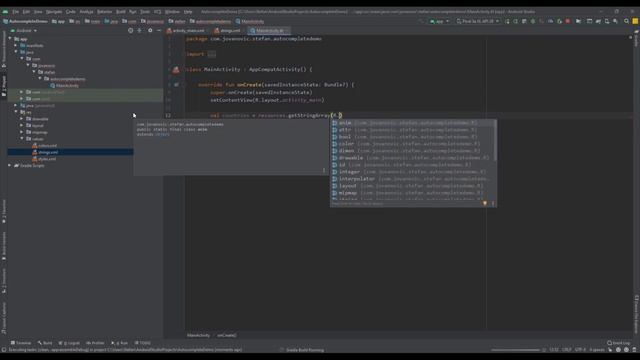Choose 'bool' in the completion list

[x=412, y=137]
